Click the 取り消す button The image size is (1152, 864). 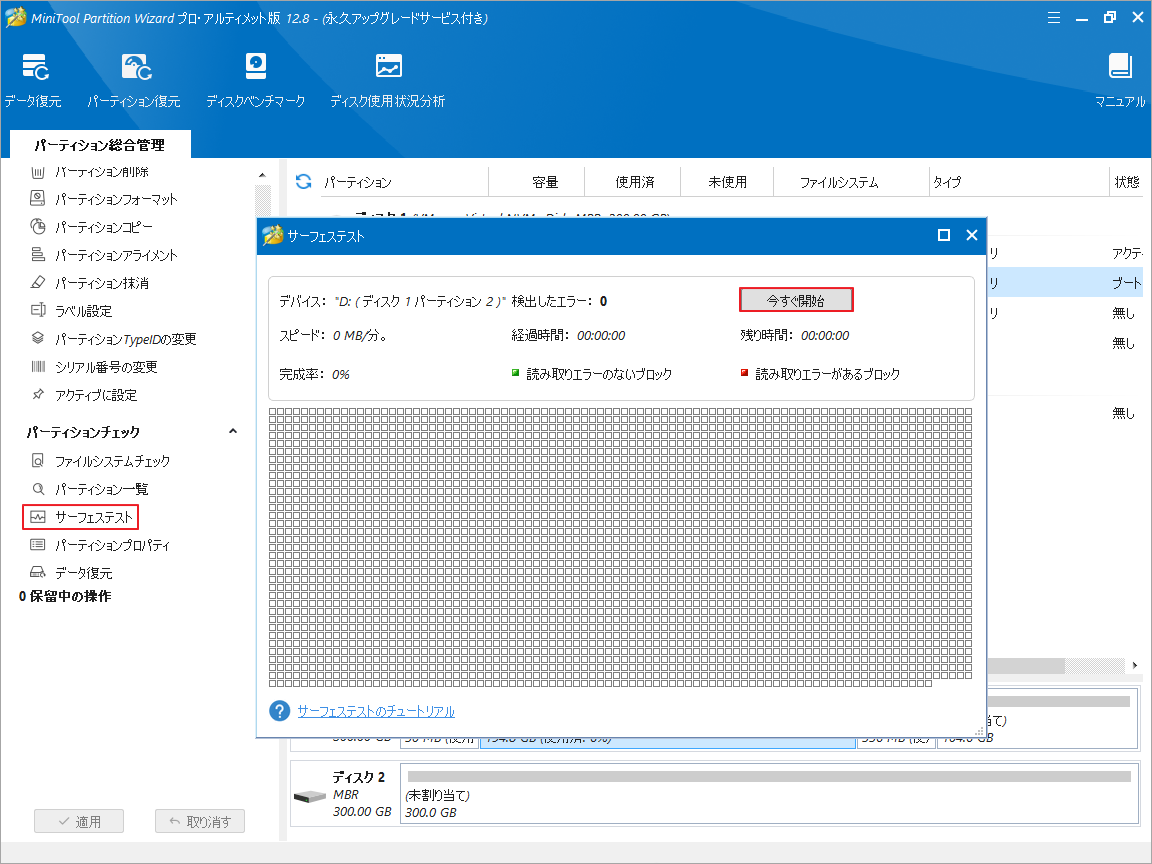click(x=200, y=821)
